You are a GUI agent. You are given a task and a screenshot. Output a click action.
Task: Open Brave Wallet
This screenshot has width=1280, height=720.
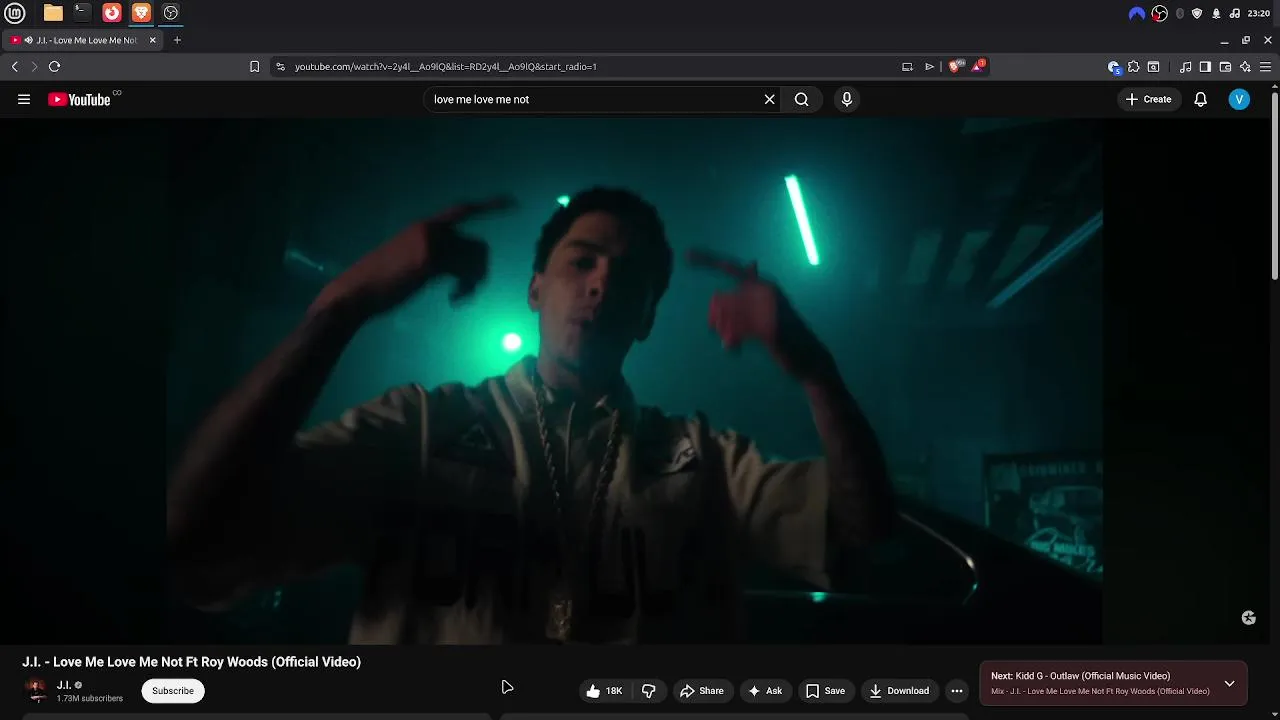(1225, 67)
